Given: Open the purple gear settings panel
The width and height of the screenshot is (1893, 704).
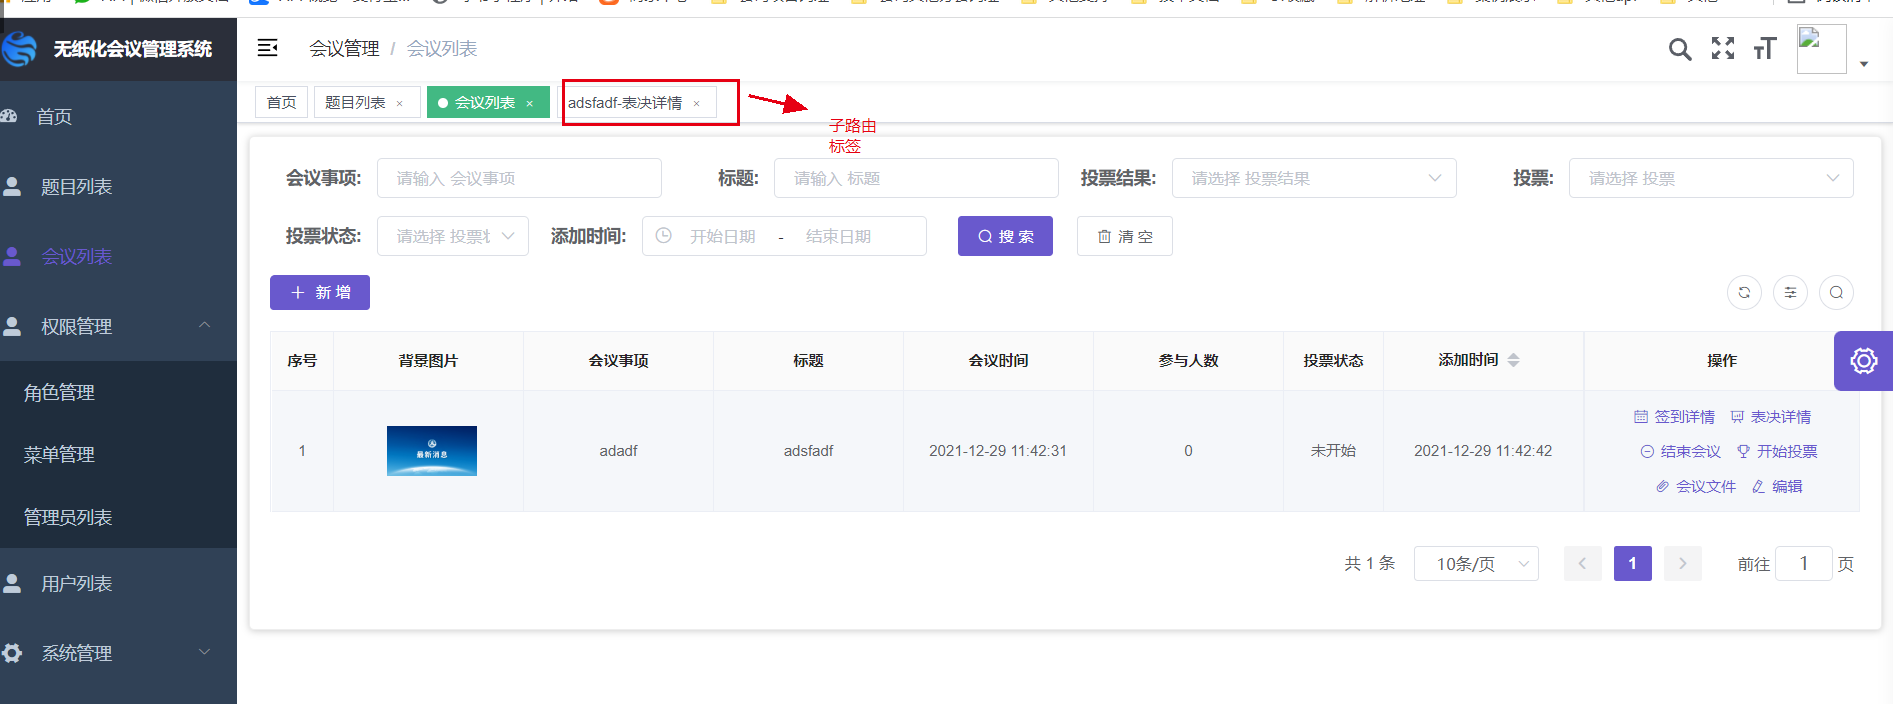Looking at the screenshot, I should pos(1863,361).
